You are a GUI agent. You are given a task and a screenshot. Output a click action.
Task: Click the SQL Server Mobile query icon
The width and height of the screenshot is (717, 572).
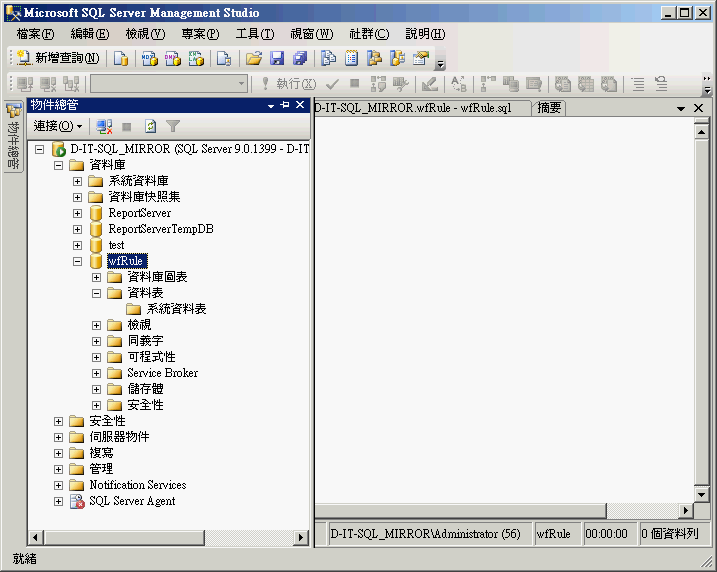click(x=224, y=58)
